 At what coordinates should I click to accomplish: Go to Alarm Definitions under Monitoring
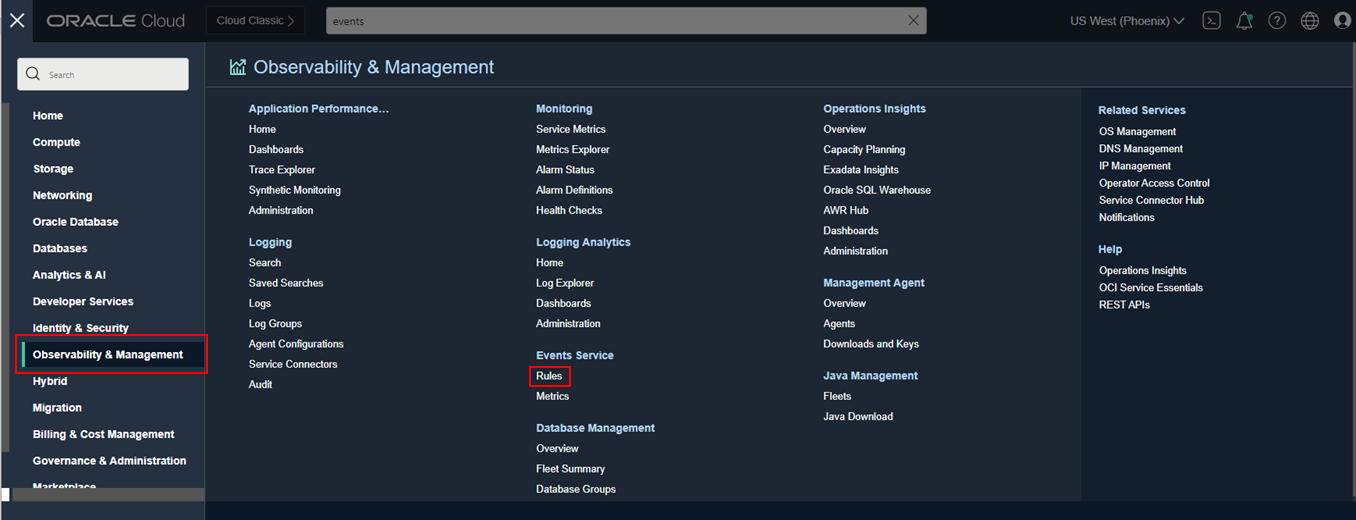click(x=574, y=190)
